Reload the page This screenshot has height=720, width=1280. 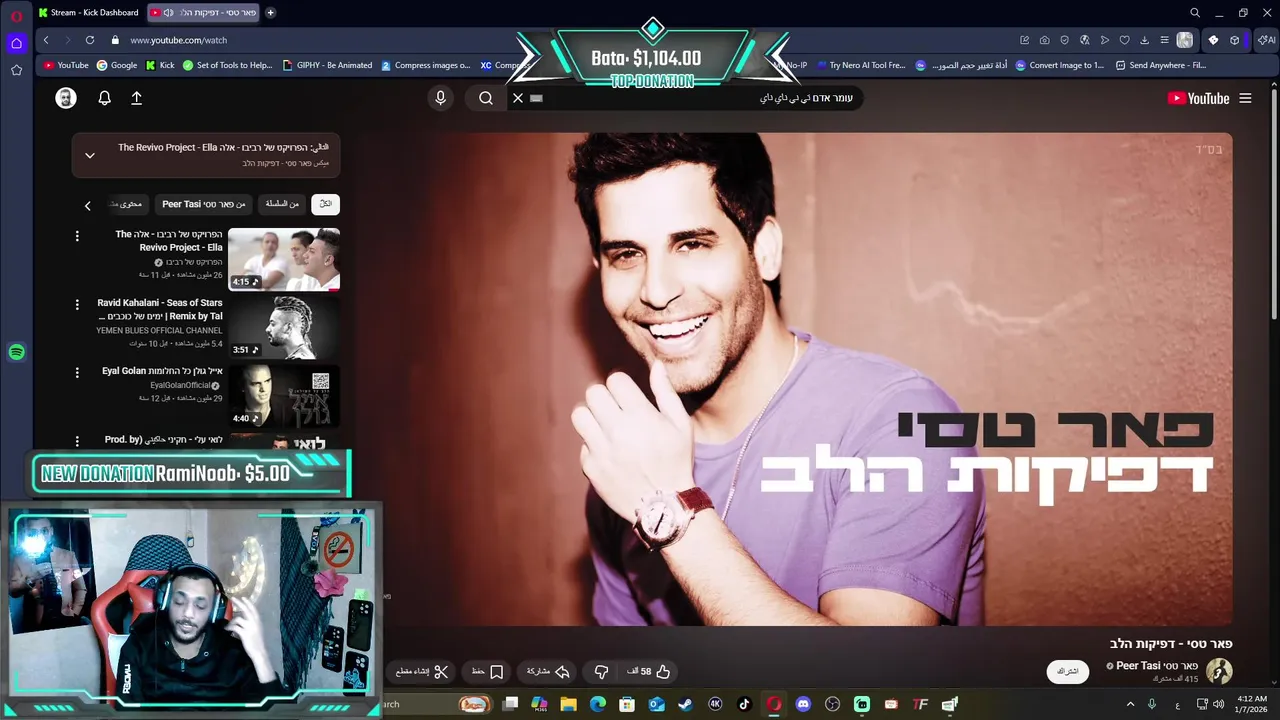pyautogui.click(x=90, y=40)
